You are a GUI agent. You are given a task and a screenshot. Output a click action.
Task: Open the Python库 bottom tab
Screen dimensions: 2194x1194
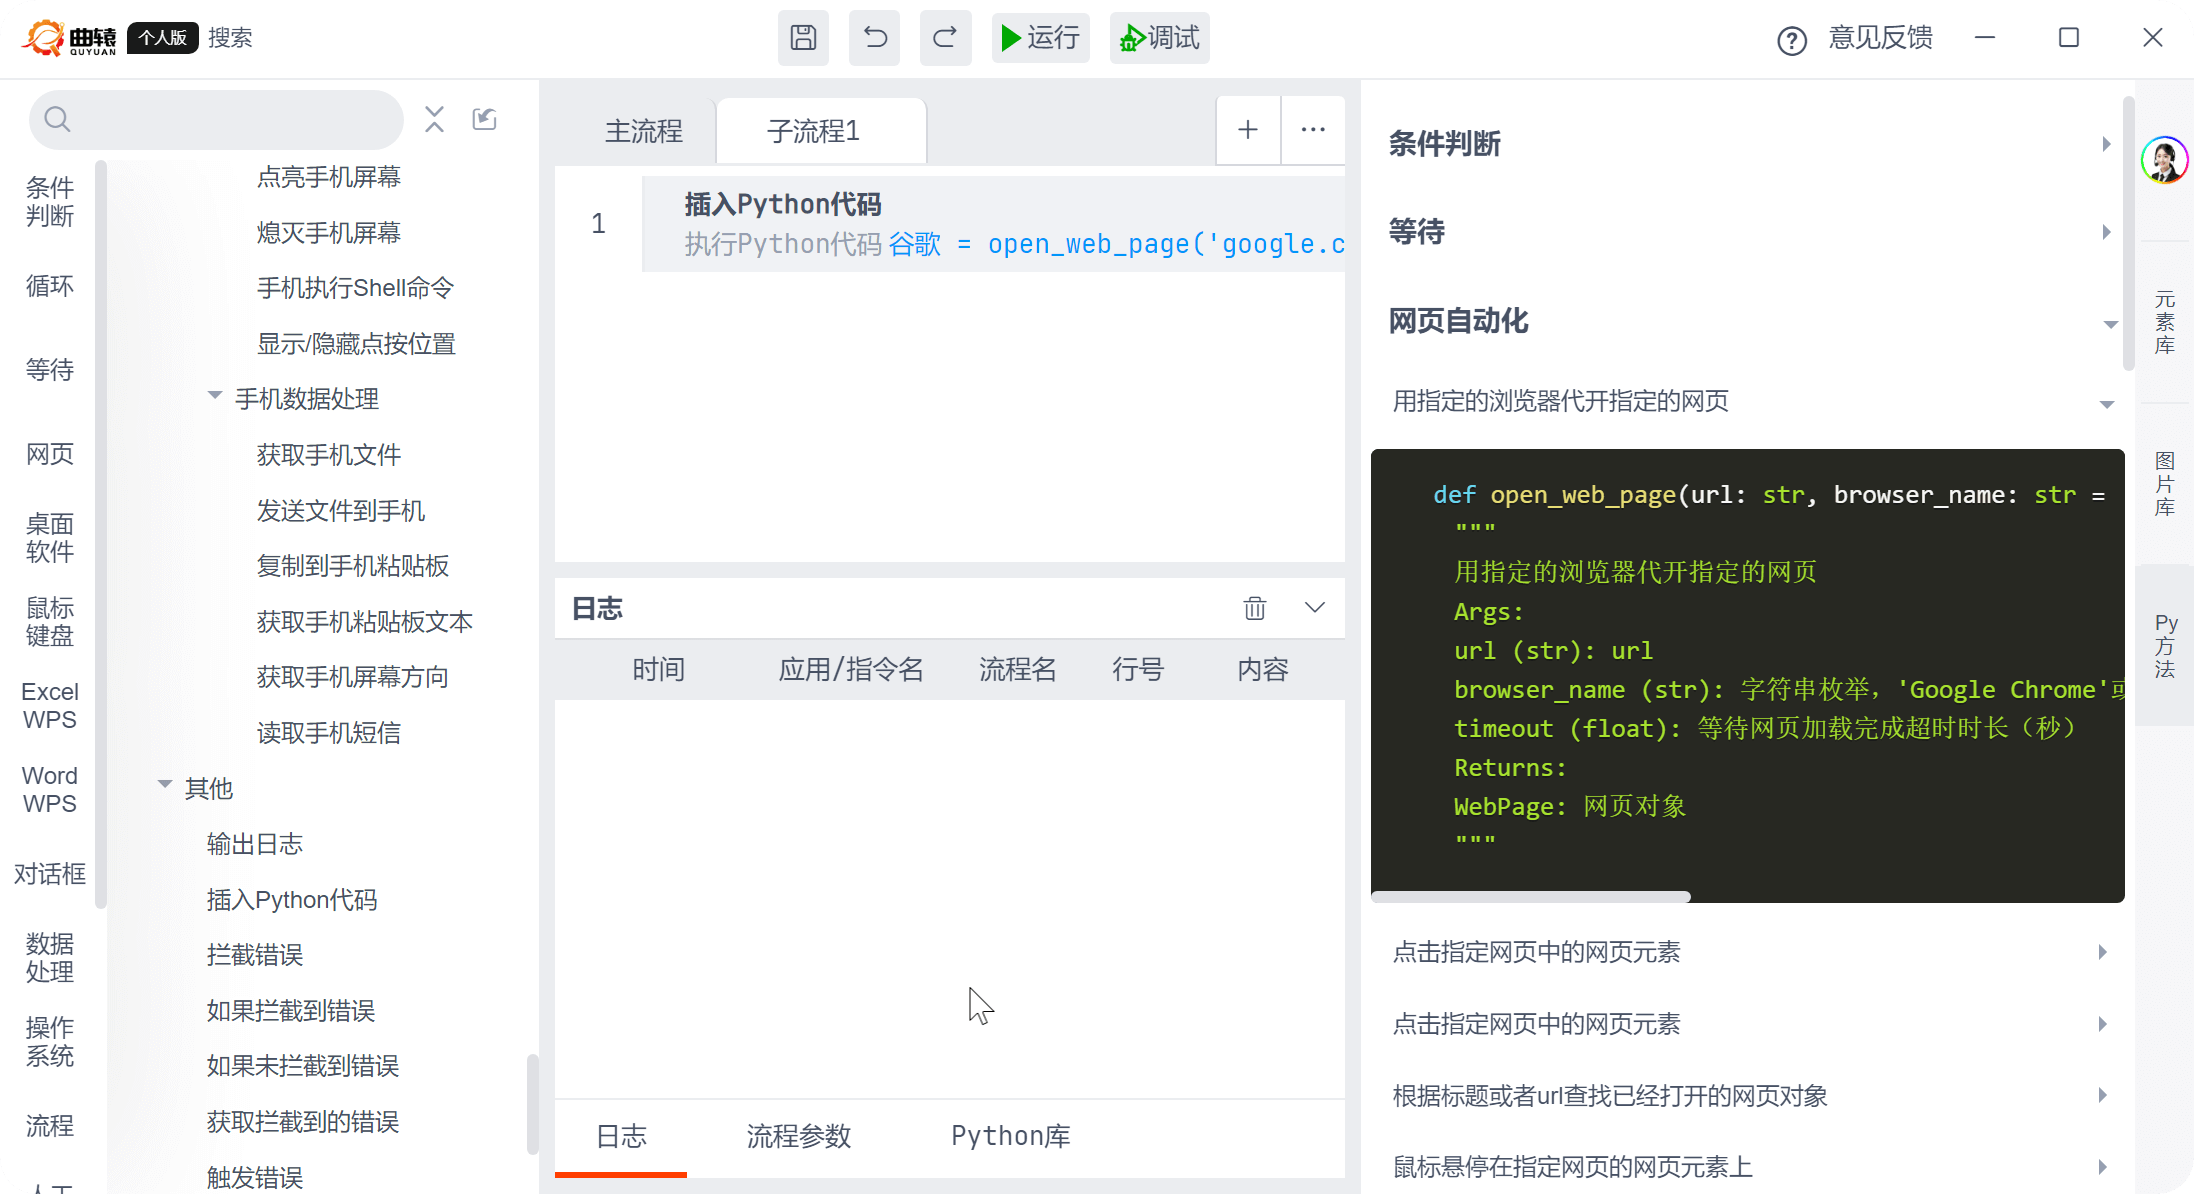1010,1136
